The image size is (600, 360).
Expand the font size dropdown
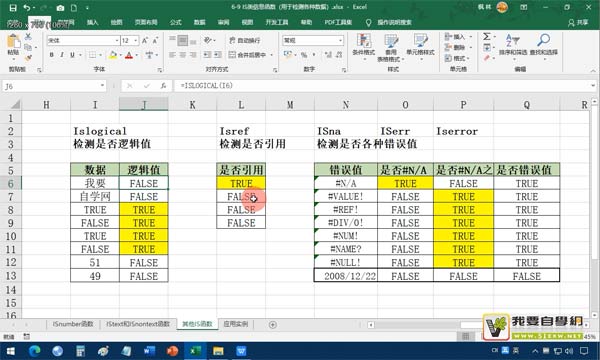pyautogui.click(x=136, y=41)
